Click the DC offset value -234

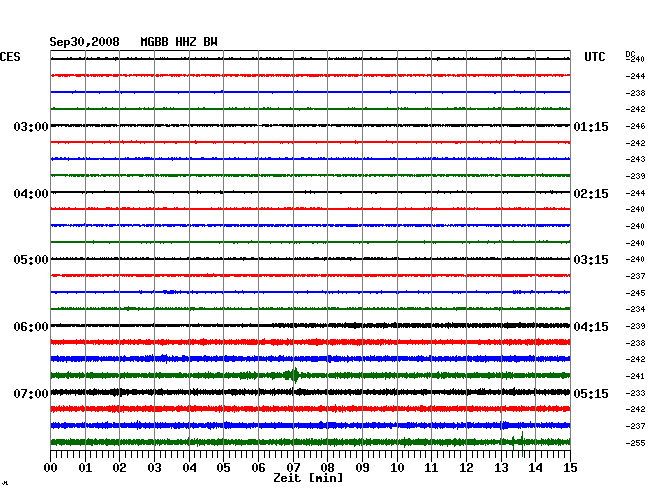635,309
